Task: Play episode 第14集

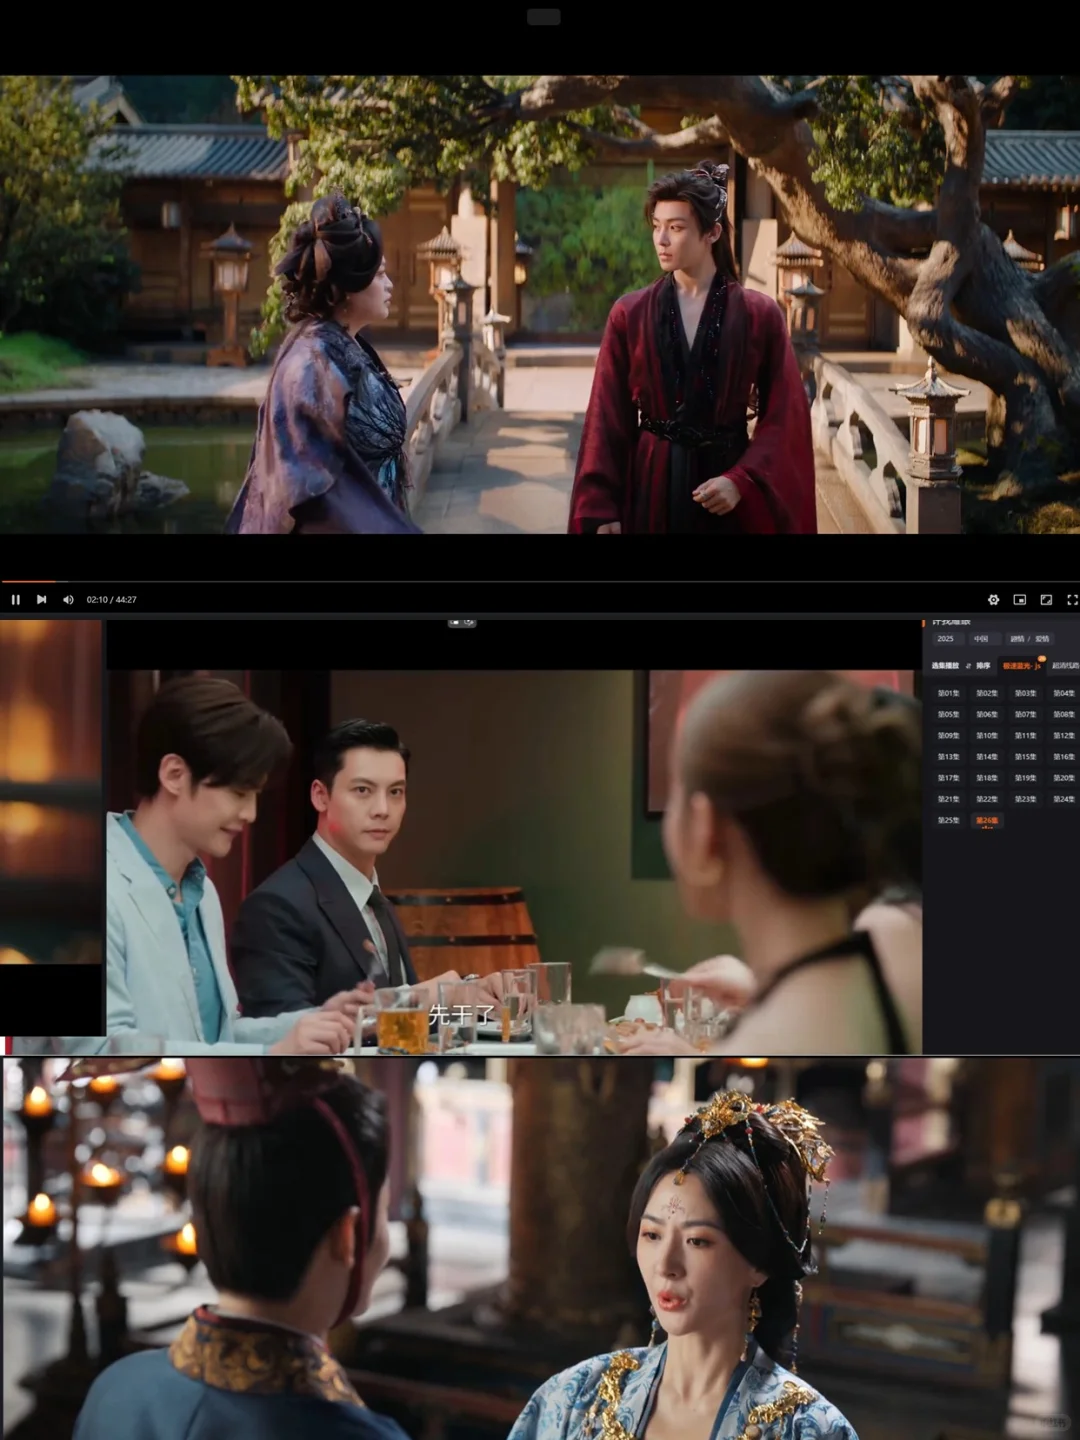Action: (987, 757)
